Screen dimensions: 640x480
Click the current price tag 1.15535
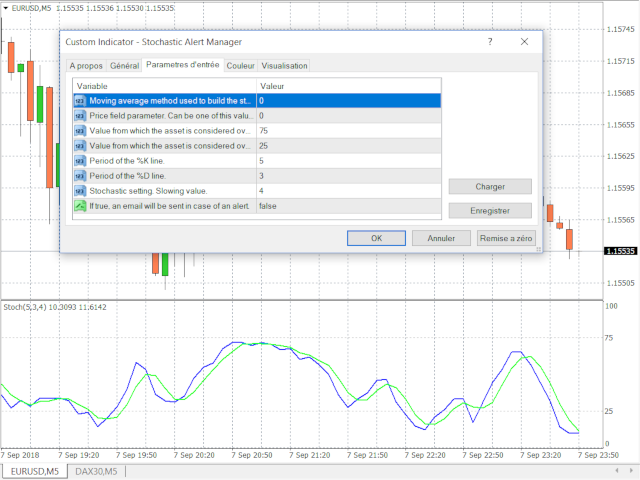click(x=620, y=251)
